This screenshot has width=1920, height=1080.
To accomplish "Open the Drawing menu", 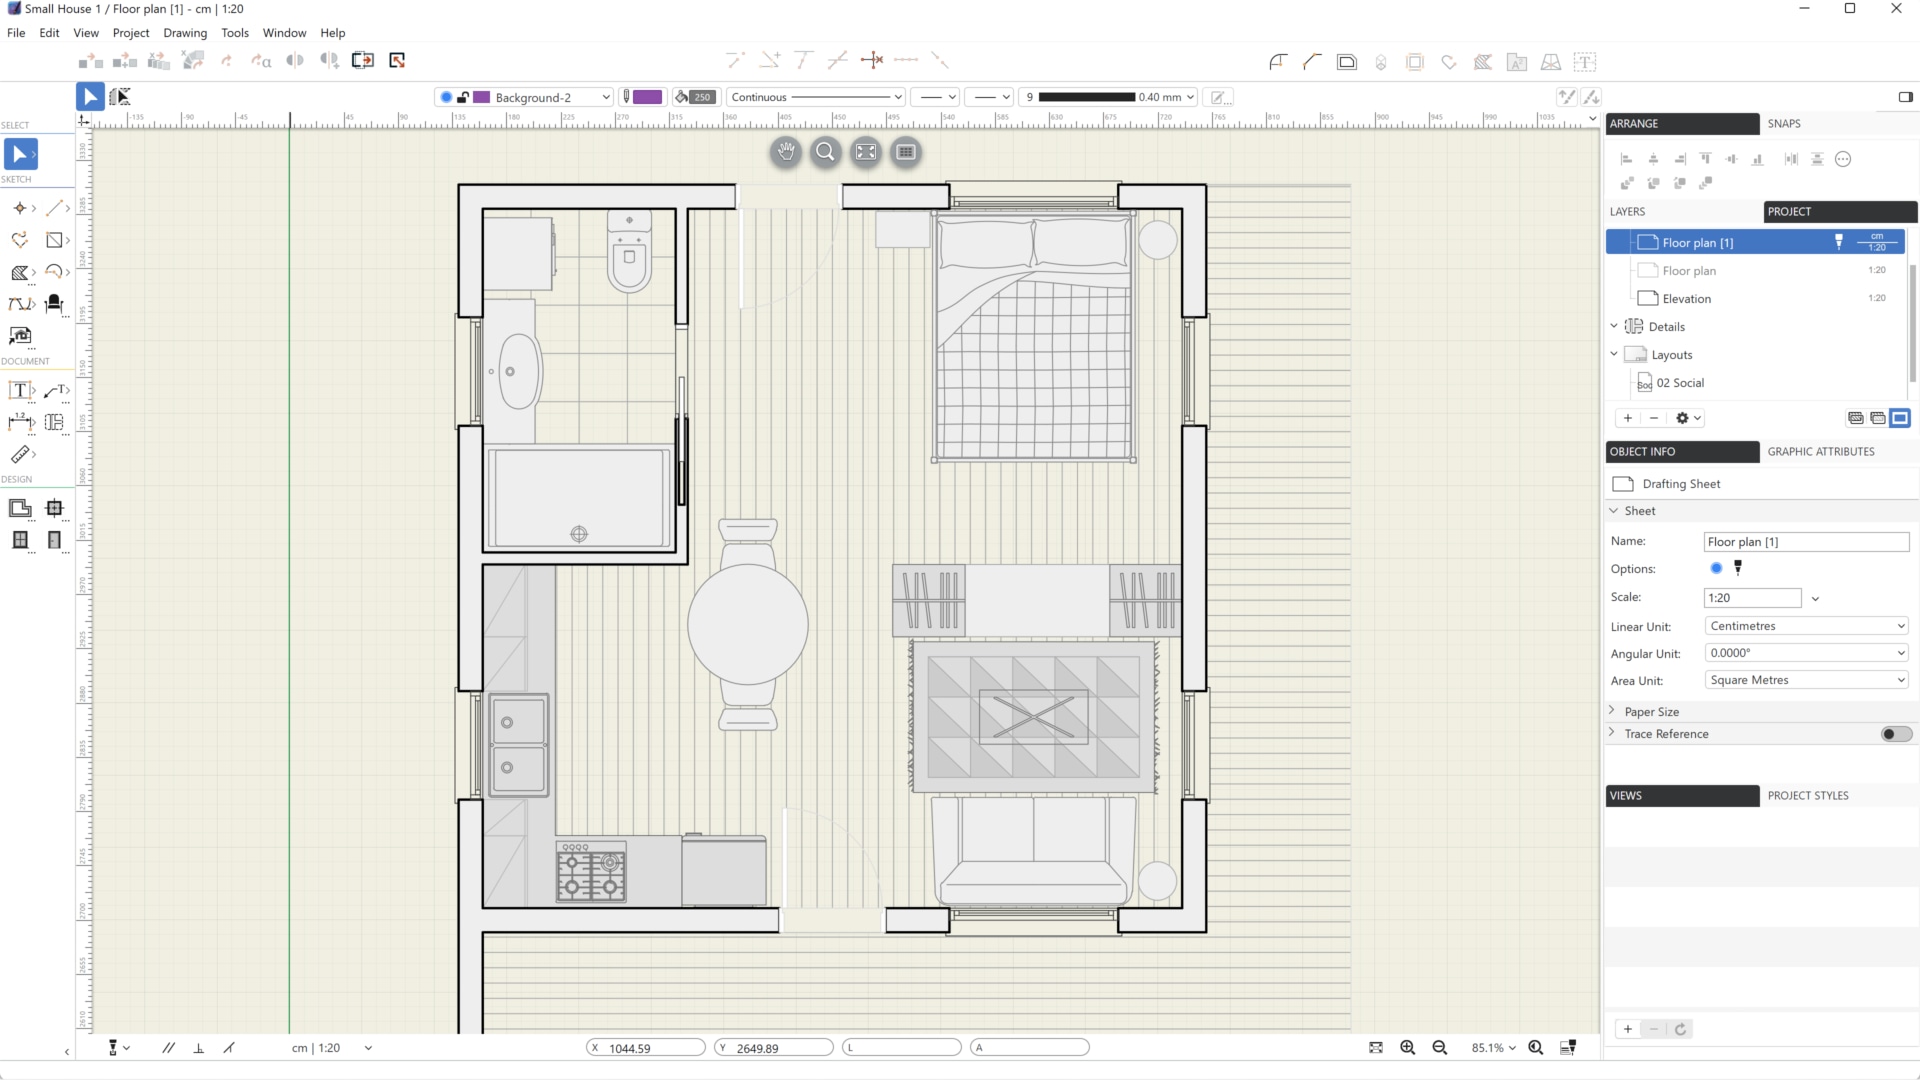I will pyautogui.click(x=185, y=33).
